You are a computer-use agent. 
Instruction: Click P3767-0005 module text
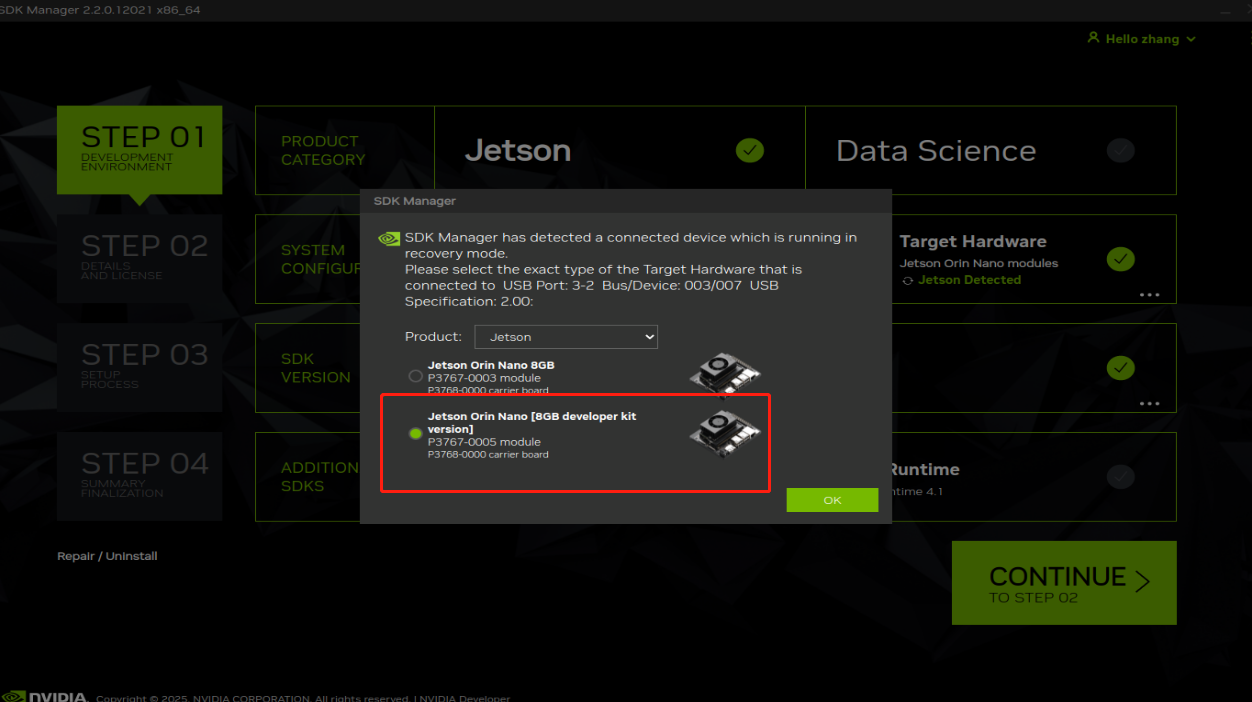484,442
